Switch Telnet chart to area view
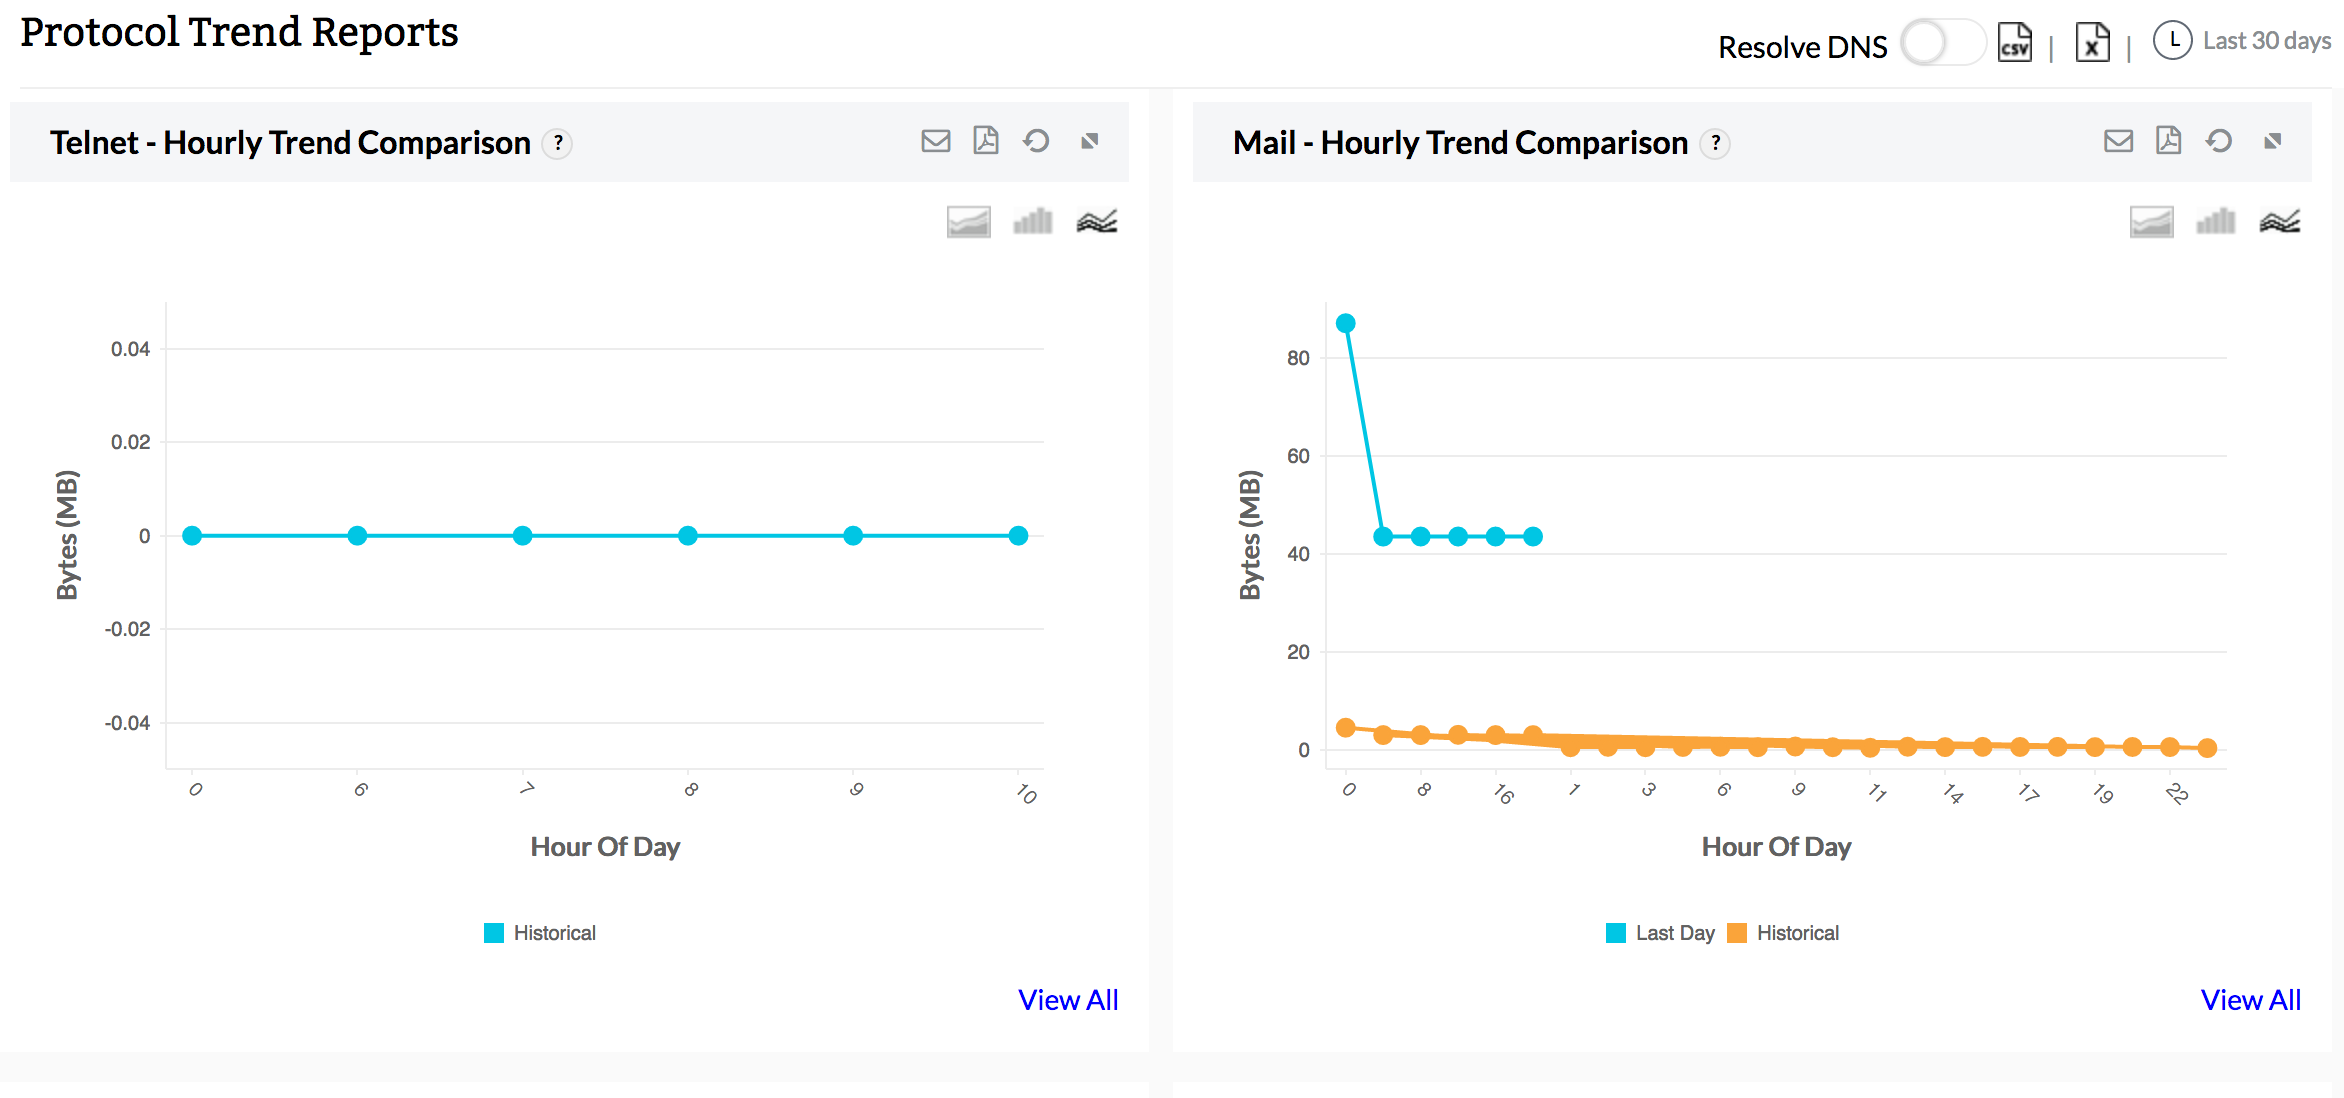Viewport: 2344px width, 1098px height. tap(968, 221)
